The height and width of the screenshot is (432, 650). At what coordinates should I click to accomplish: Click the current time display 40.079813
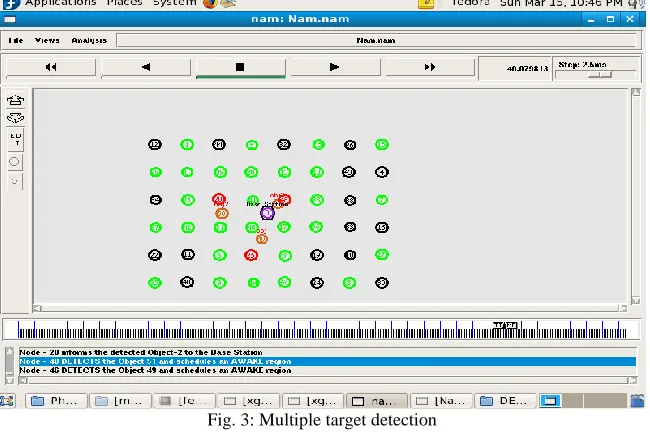click(527, 68)
